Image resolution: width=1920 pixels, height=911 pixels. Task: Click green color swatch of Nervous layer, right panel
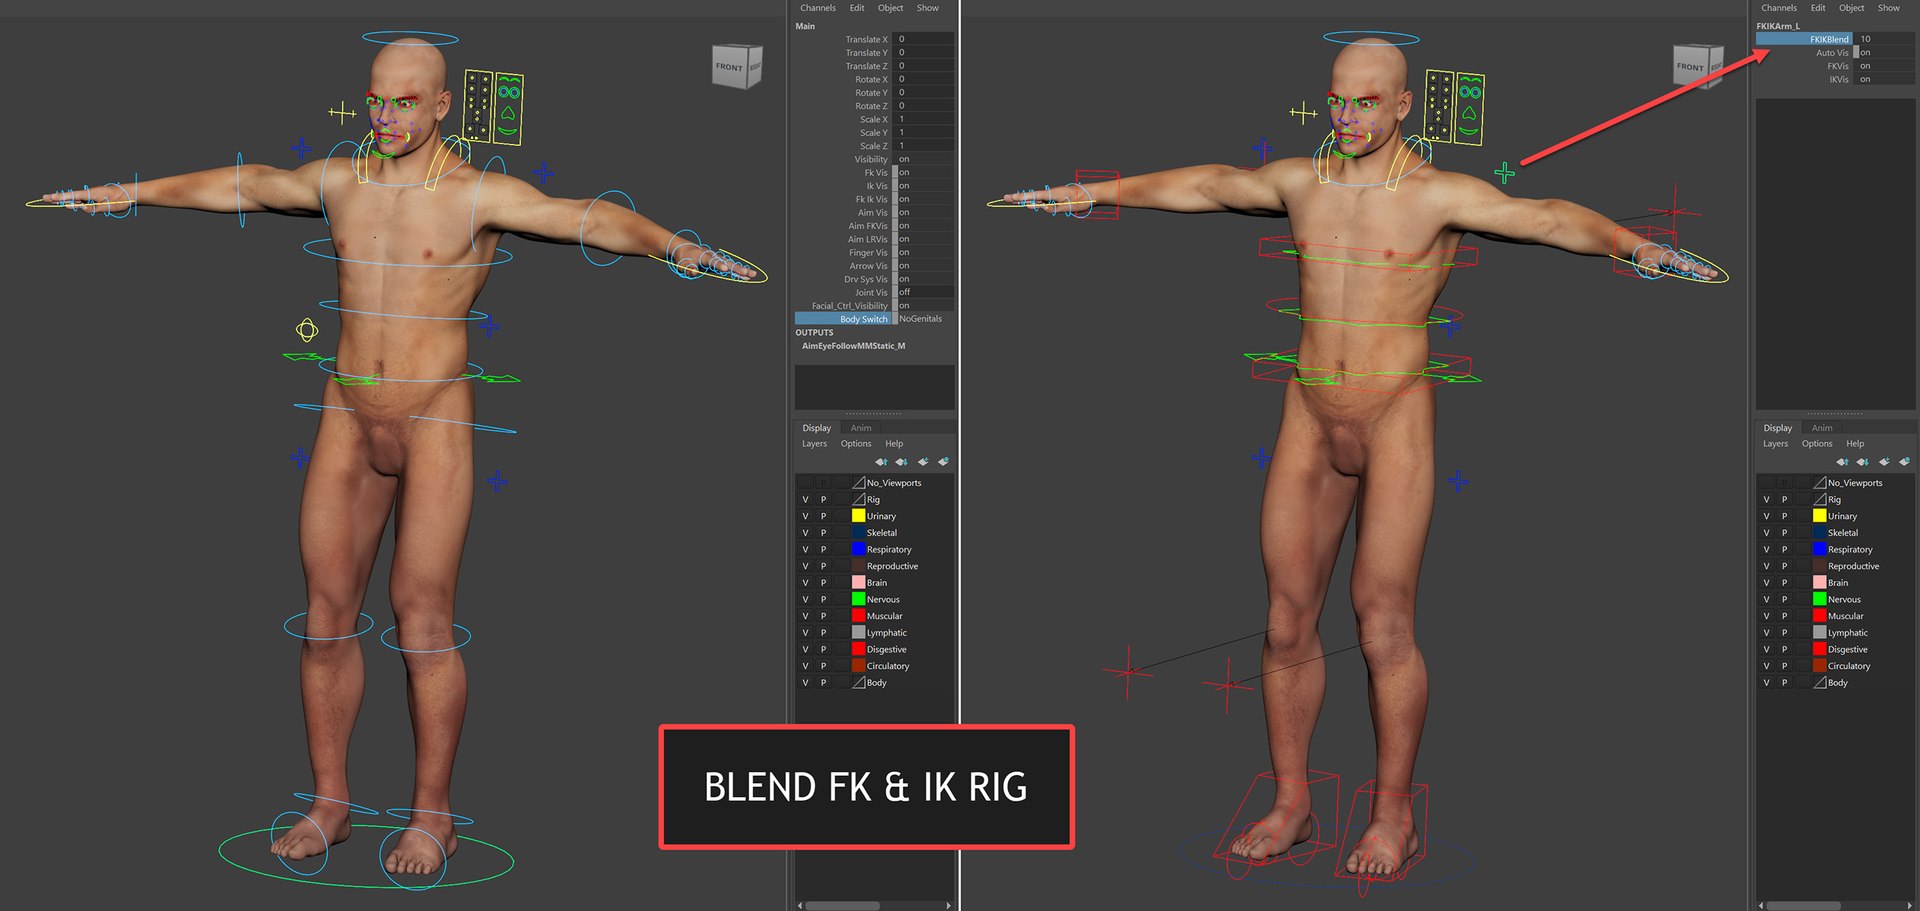point(1819,599)
